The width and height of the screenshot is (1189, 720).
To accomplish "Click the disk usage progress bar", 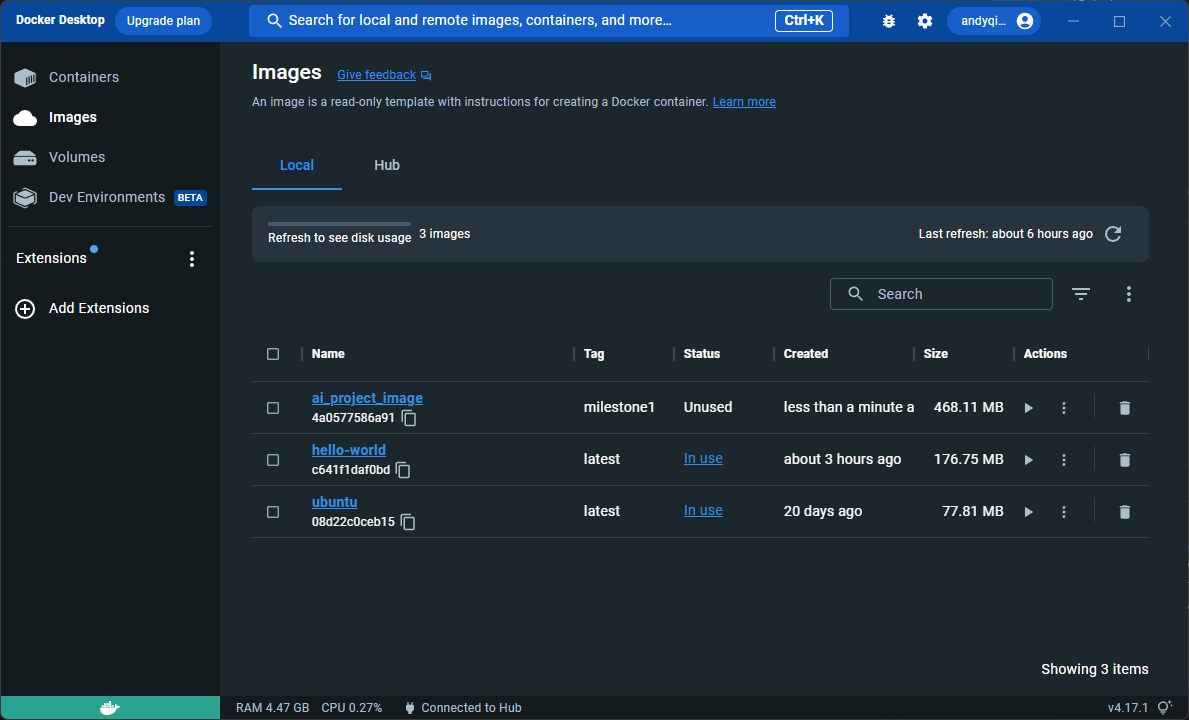I will point(339,224).
